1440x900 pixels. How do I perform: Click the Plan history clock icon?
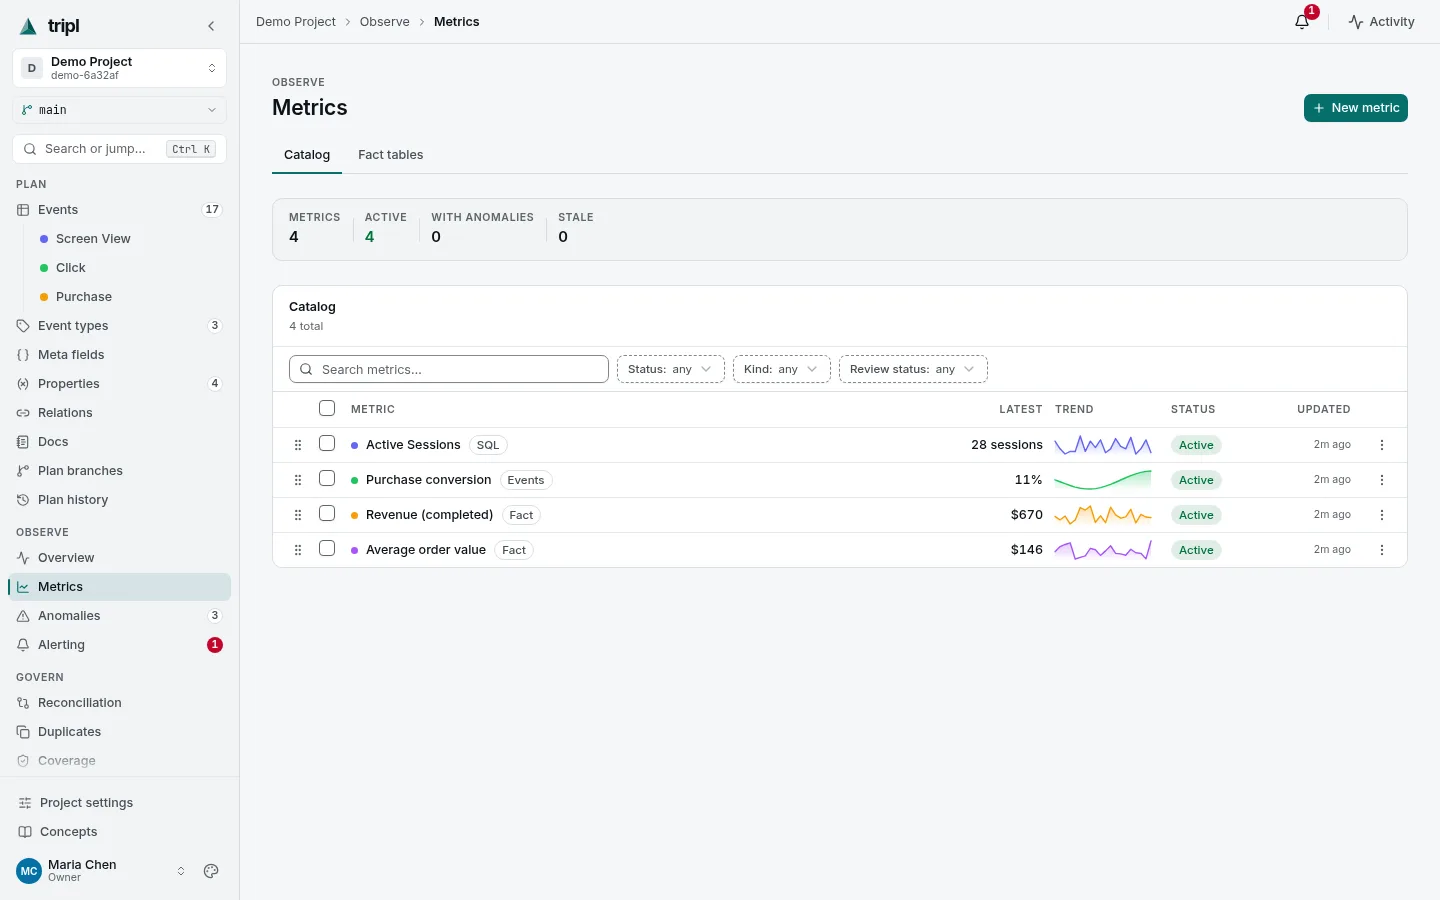[x=23, y=500]
